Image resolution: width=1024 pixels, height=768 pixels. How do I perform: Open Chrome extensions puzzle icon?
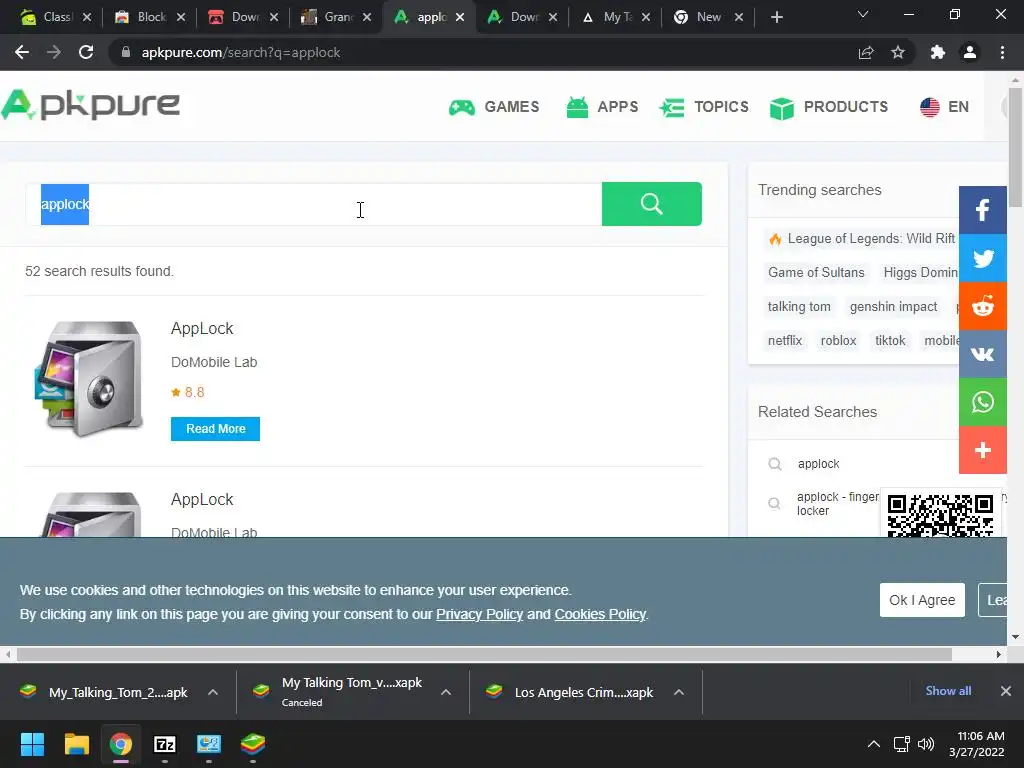tap(938, 52)
